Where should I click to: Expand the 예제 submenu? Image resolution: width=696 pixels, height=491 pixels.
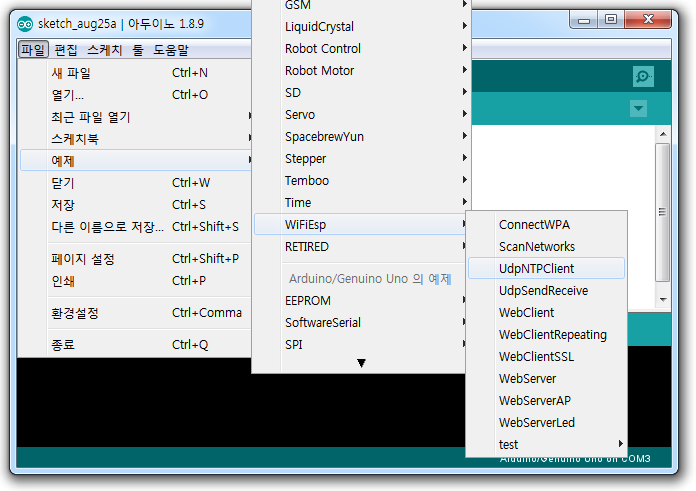pos(136,160)
